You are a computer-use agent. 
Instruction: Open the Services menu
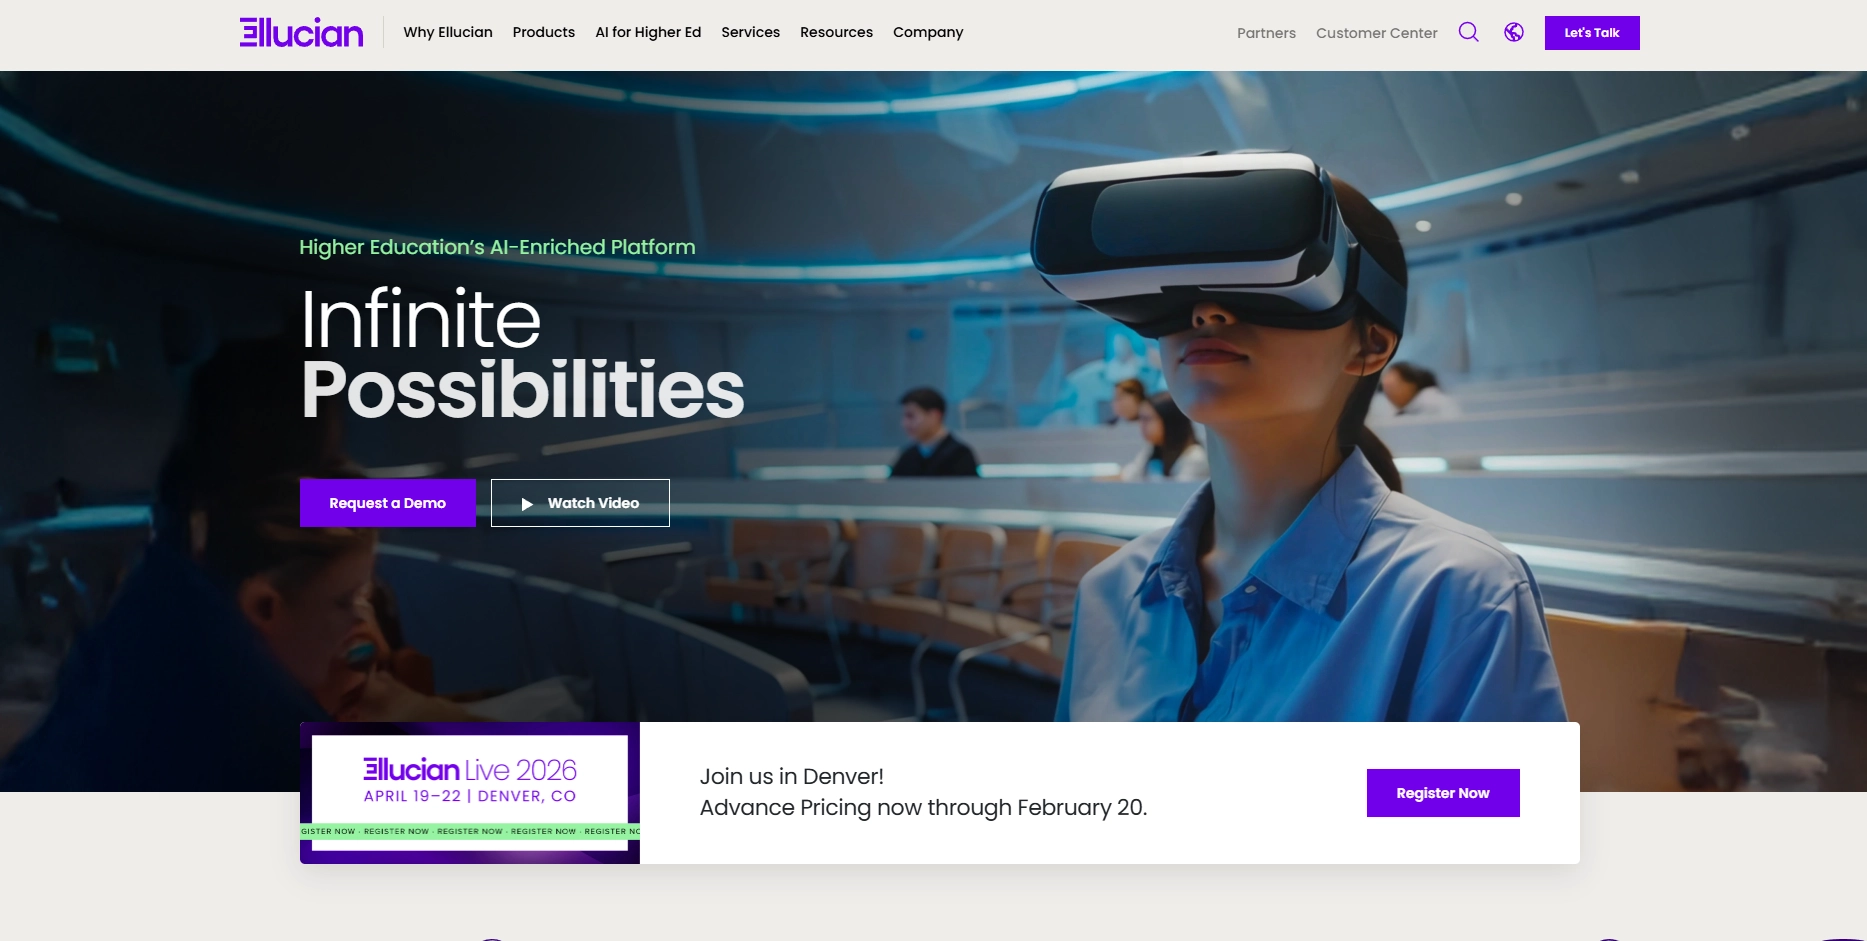(750, 32)
